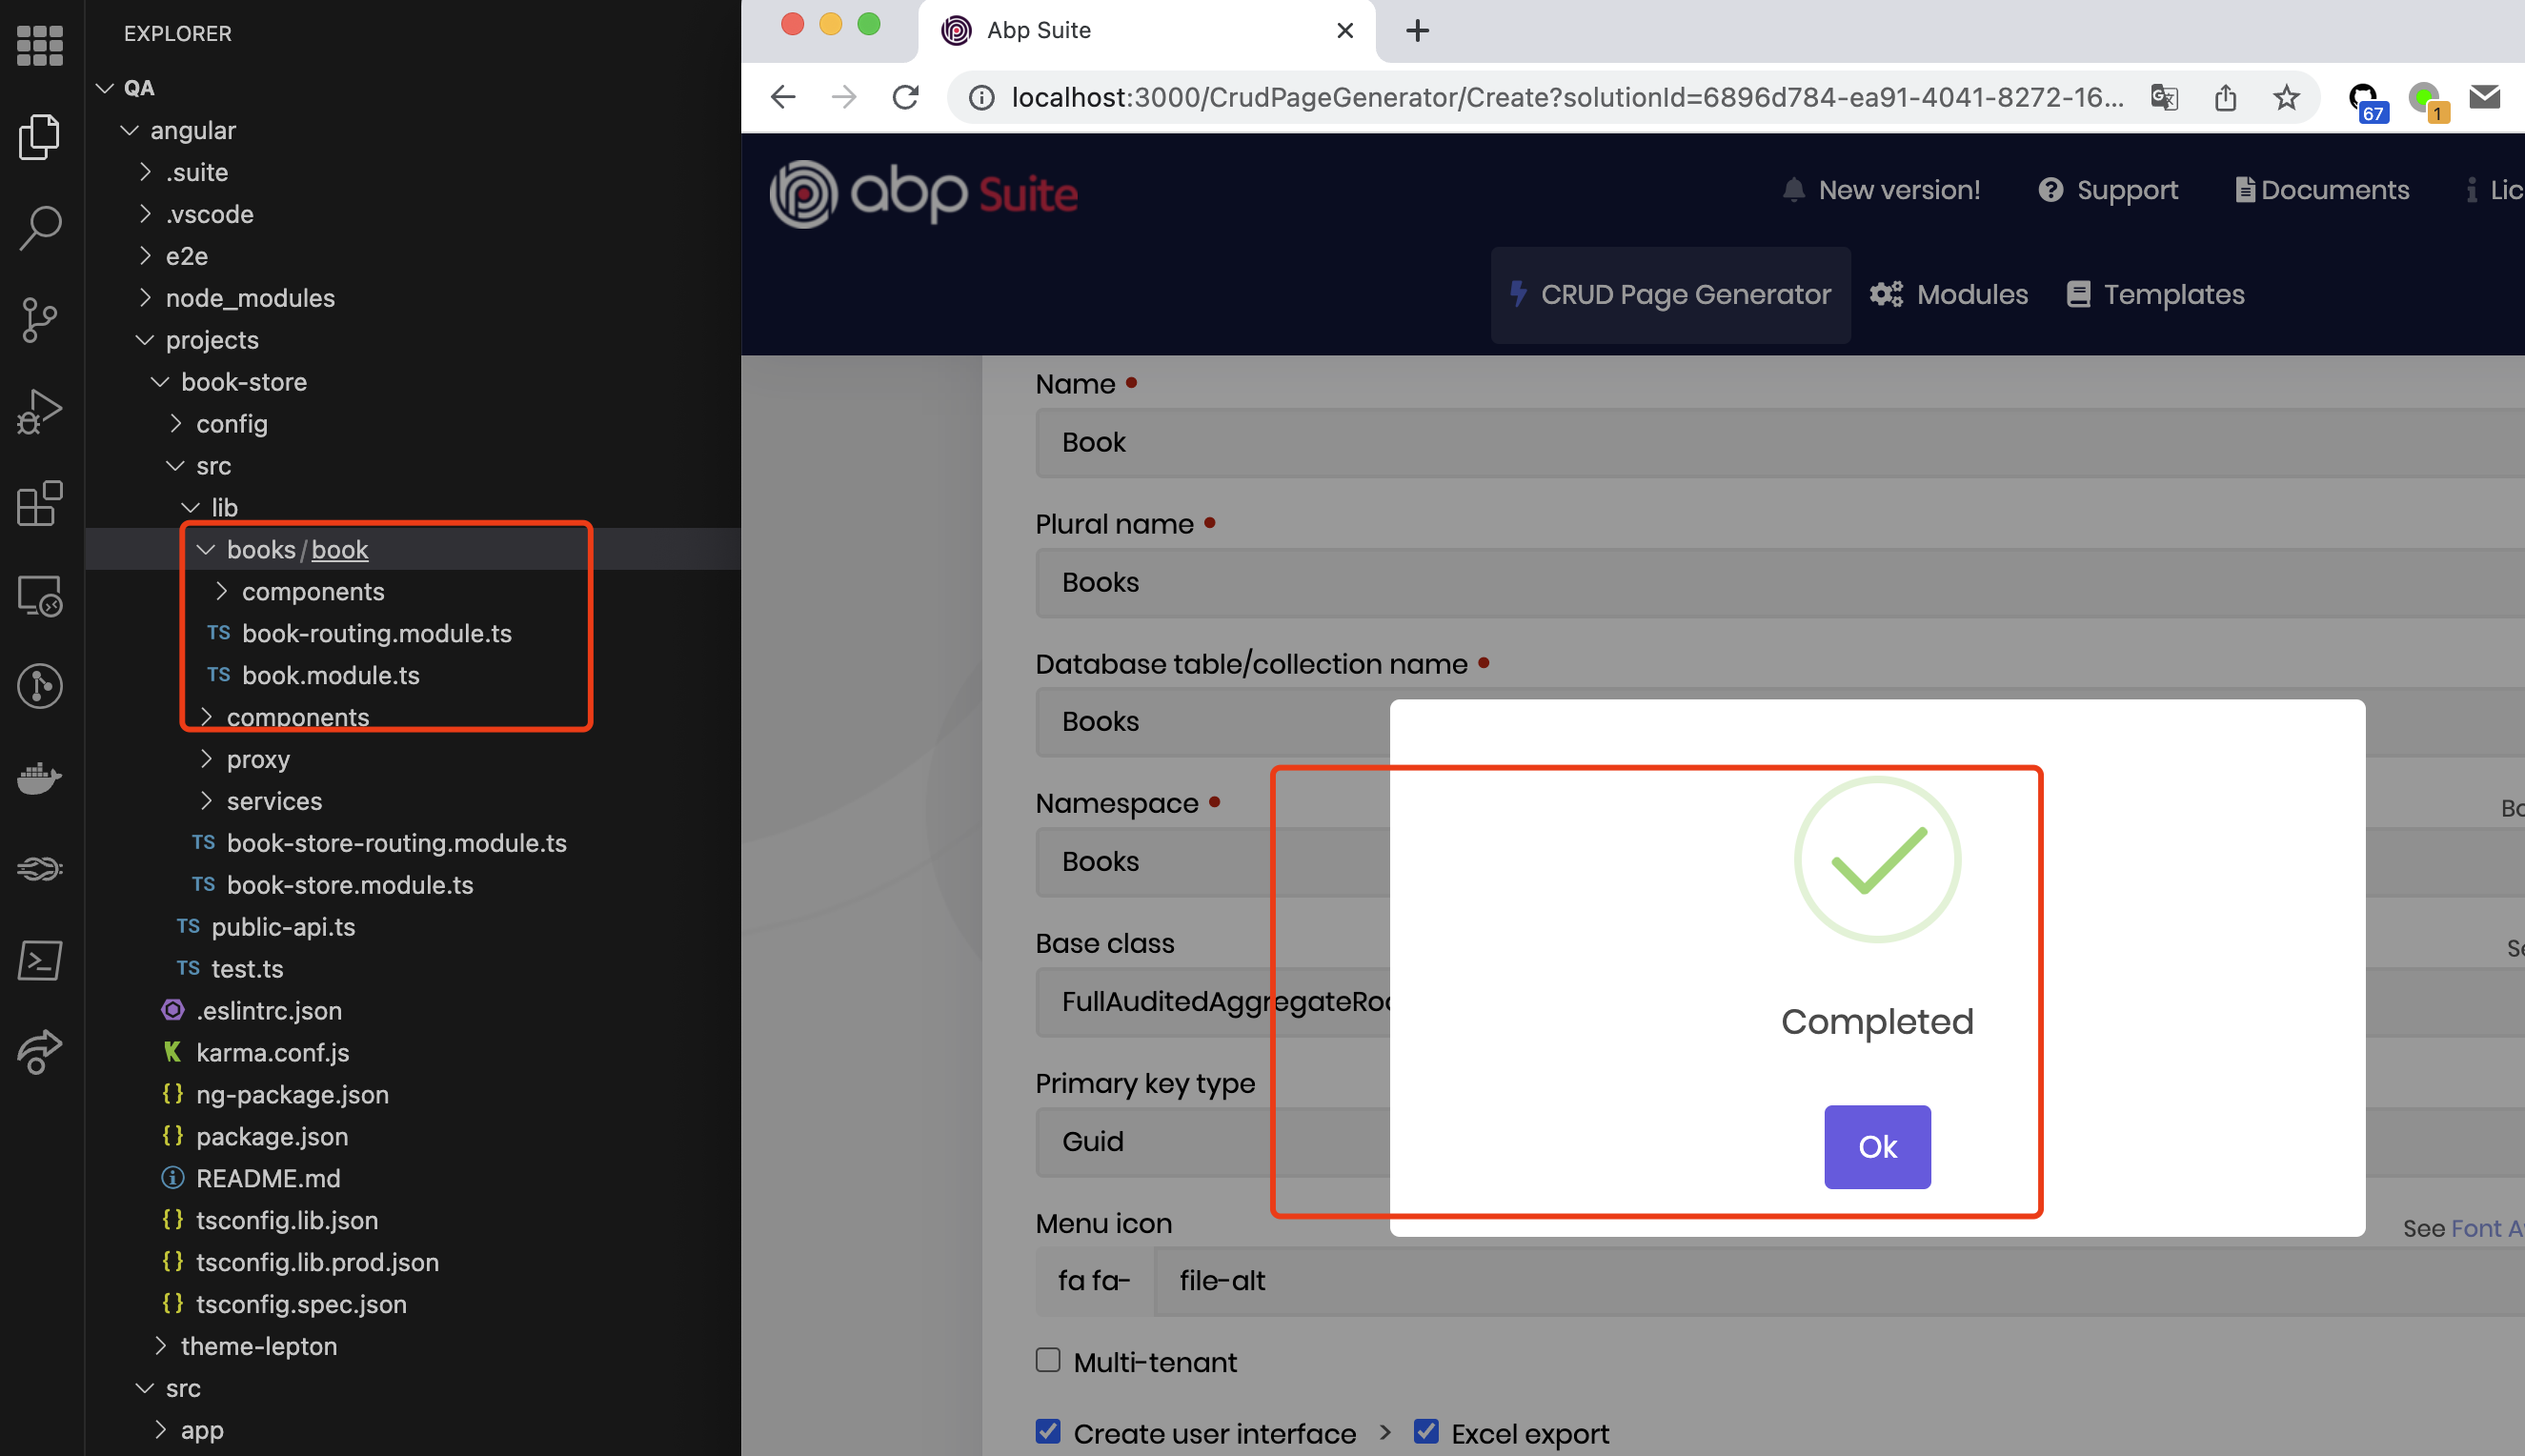The width and height of the screenshot is (2525, 1456).
Task: Click the browser back arrow
Action: click(x=783, y=97)
